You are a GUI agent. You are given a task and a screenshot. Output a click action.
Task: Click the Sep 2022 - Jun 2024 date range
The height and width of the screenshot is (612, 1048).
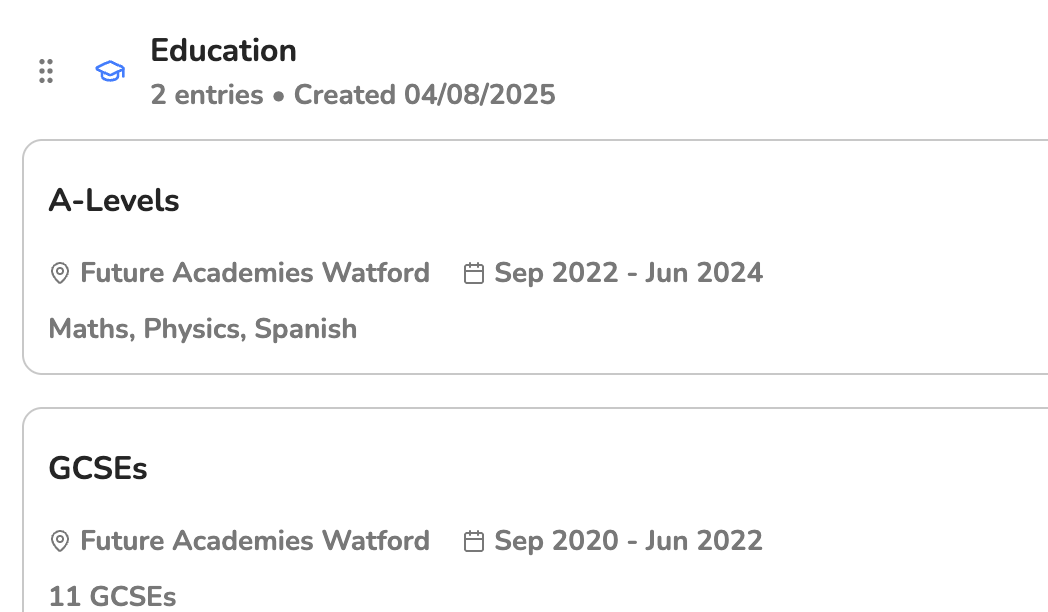tap(628, 273)
